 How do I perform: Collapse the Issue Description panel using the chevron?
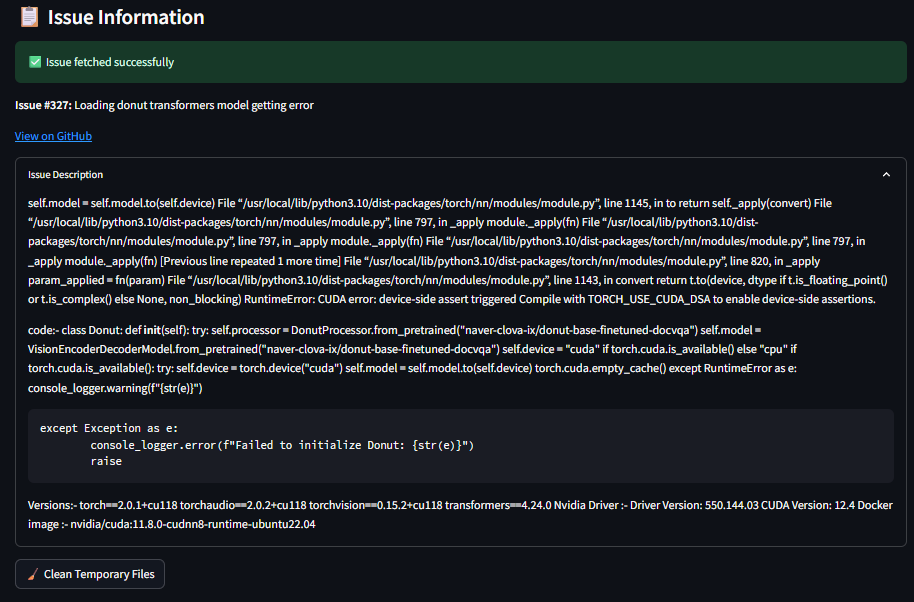[886, 174]
